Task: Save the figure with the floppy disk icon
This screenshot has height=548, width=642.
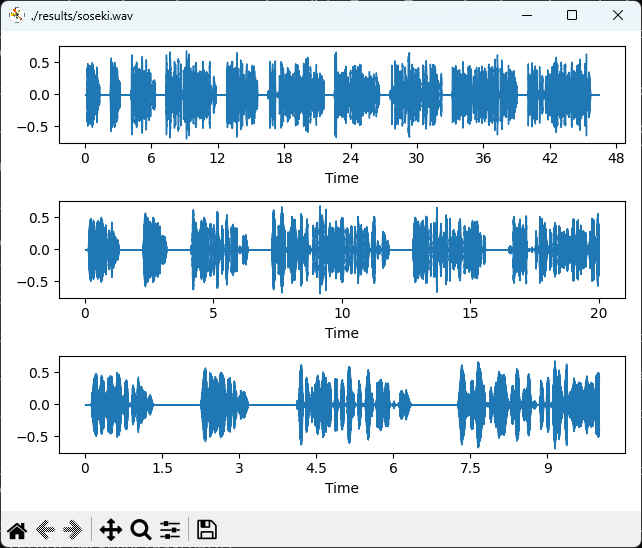Action: coord(207,530)
